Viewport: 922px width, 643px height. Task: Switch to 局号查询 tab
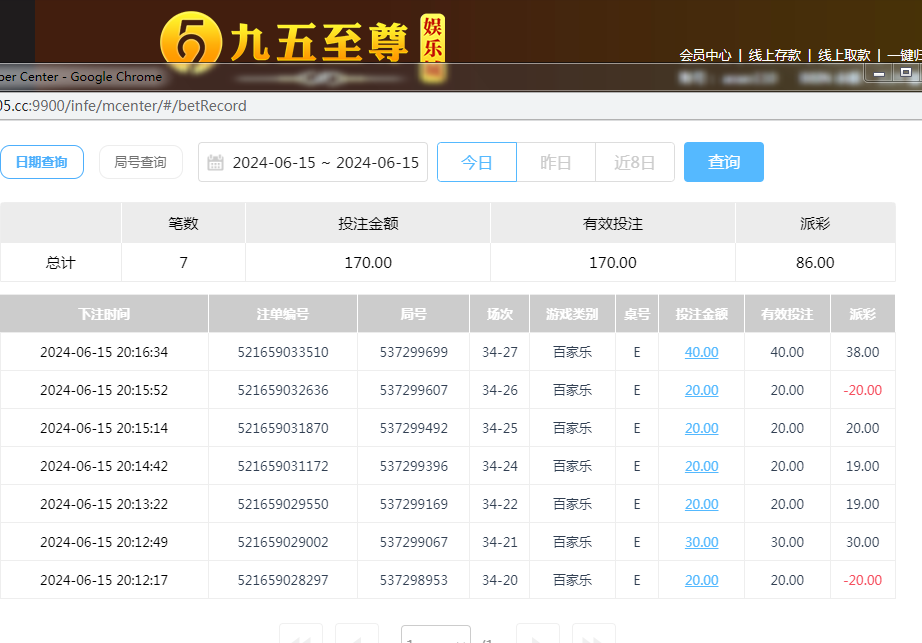tap(141, 162)
